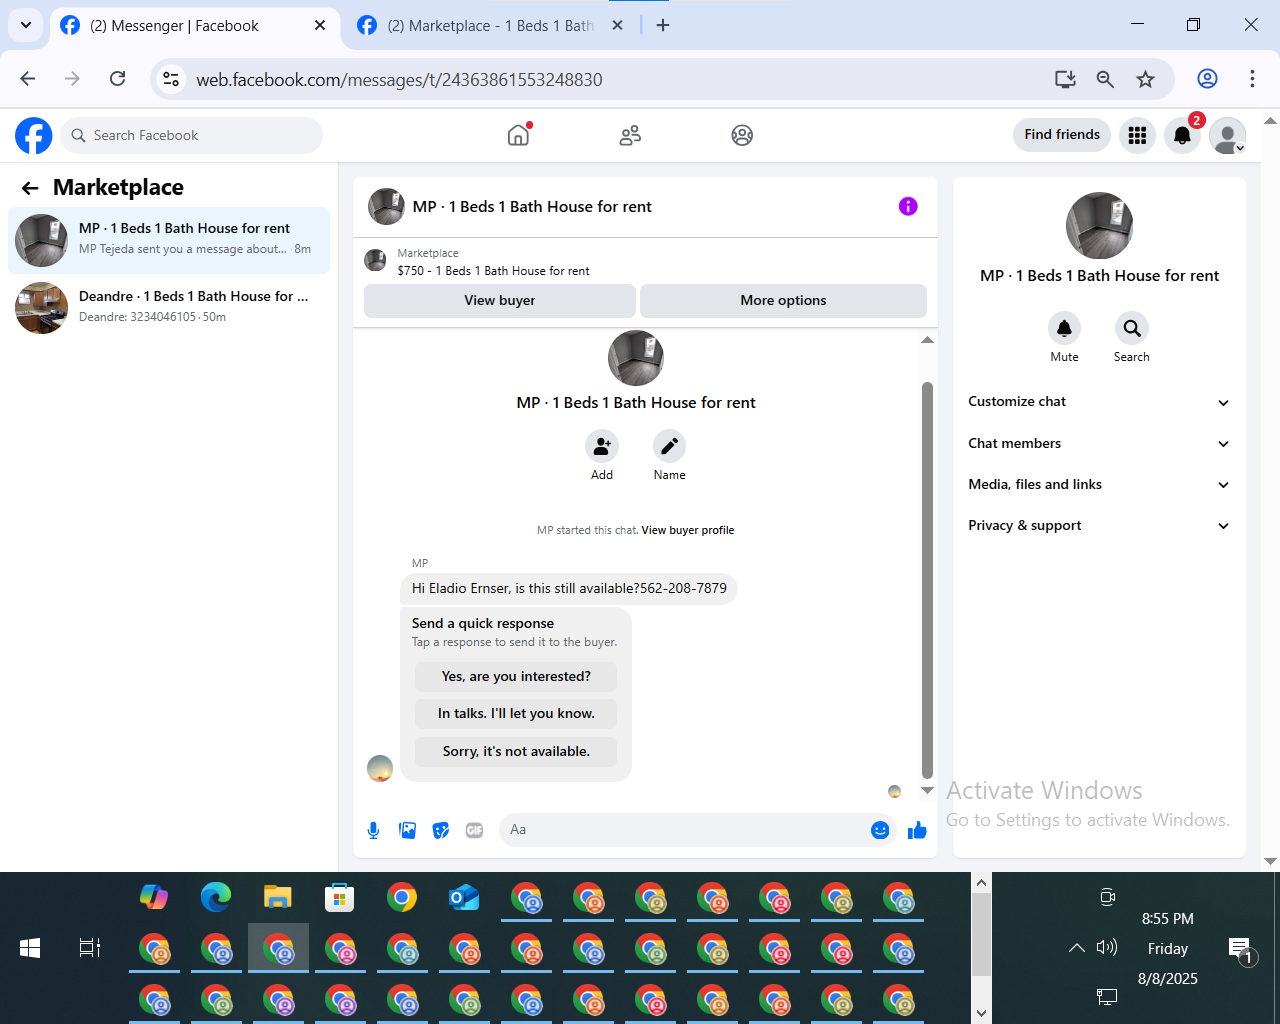This screenshot has height=1024, width=1280.
Task: Open File Explorer from taskbar
Action: tap(277, 897)
